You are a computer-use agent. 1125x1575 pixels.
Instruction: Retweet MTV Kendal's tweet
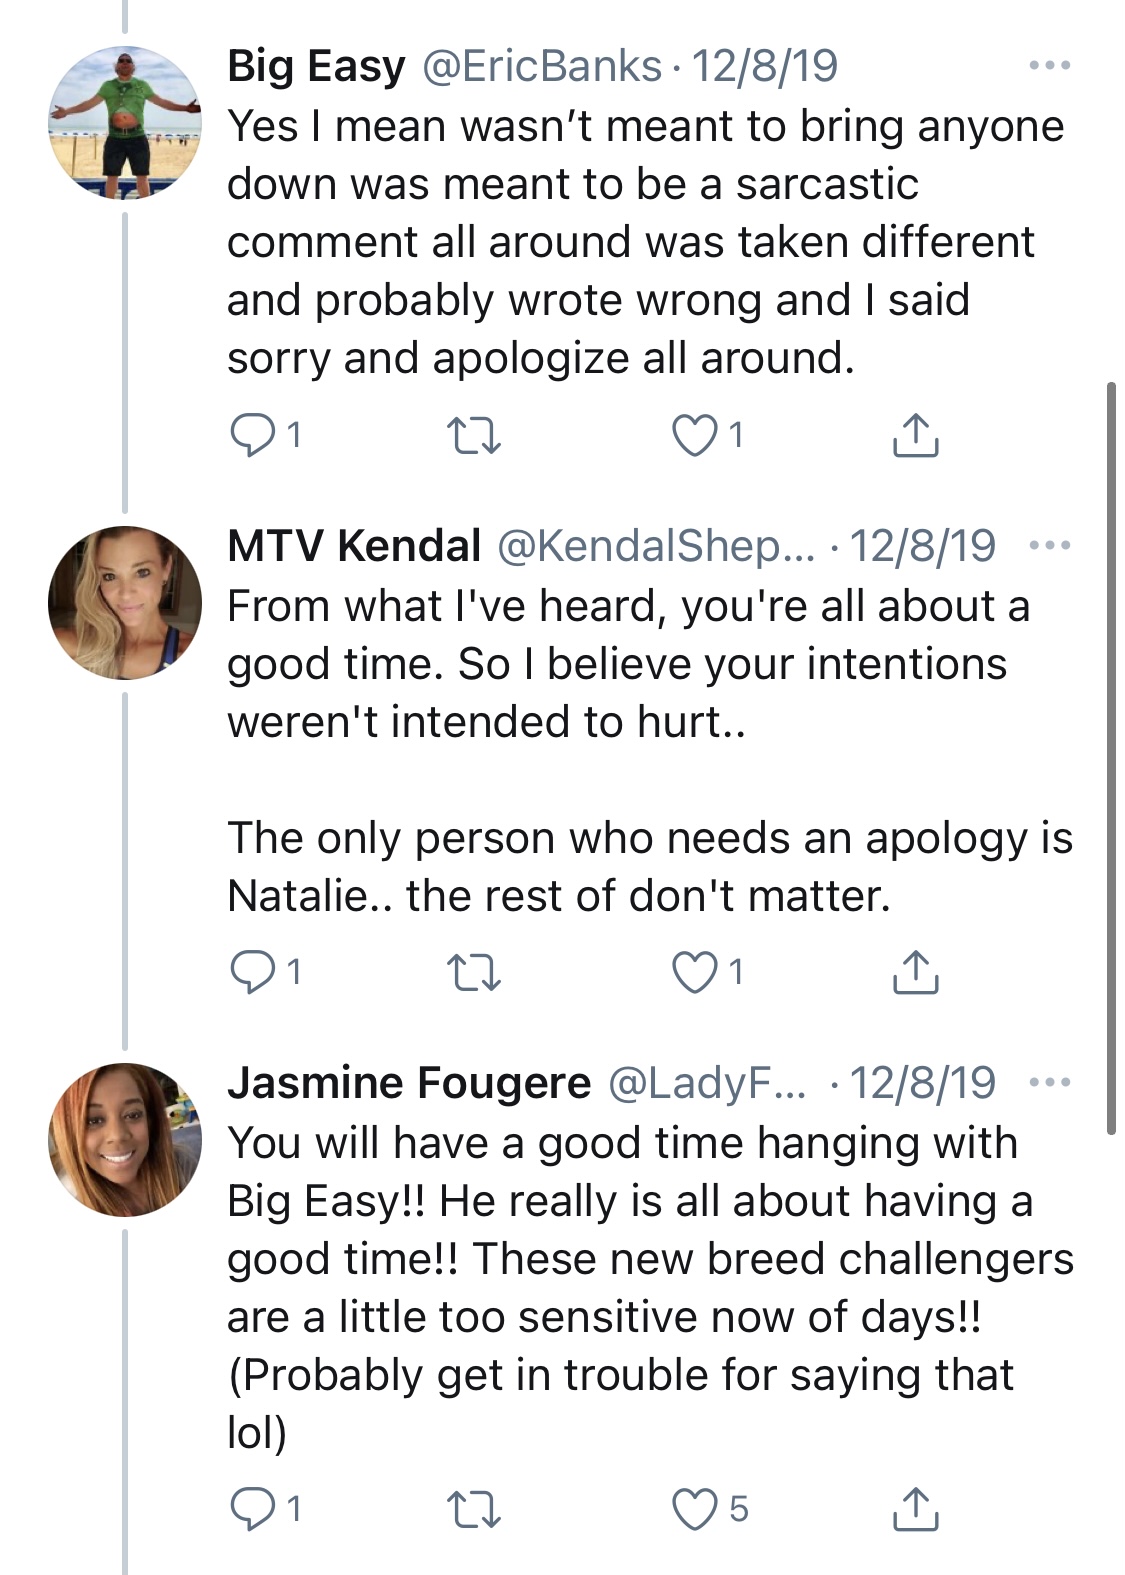coord(473,972)
